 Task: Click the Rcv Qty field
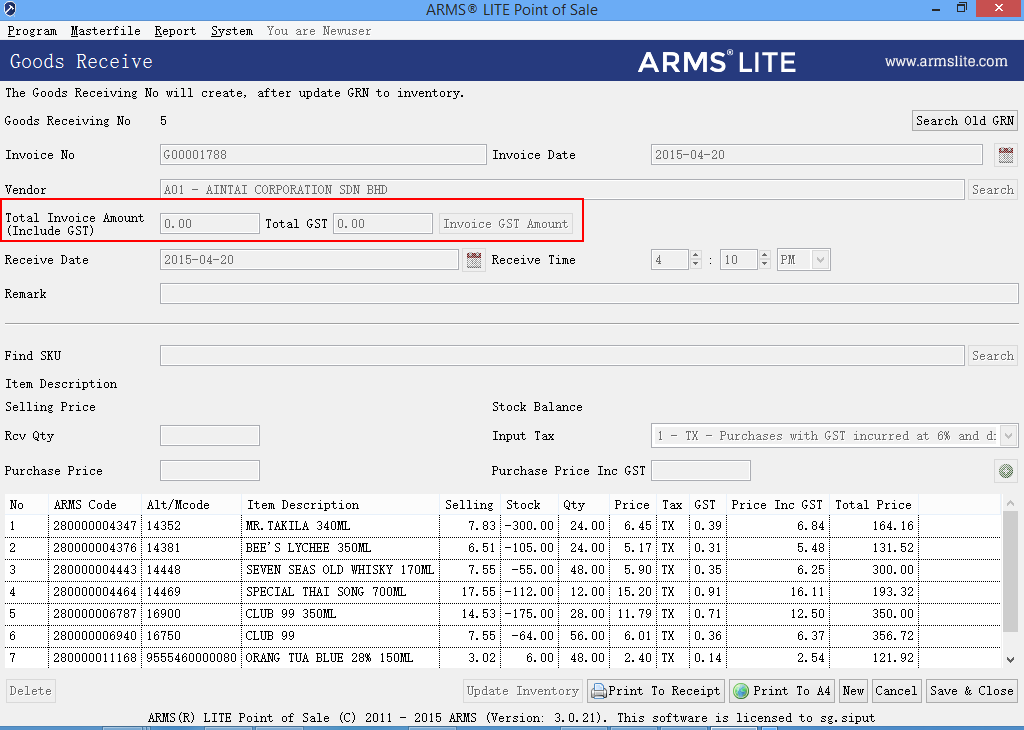(210, 436)
